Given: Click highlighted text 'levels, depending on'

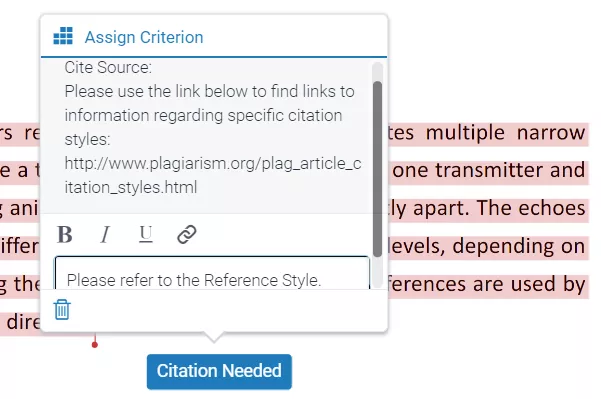Looking at the screenshot, I should point(486,246).
